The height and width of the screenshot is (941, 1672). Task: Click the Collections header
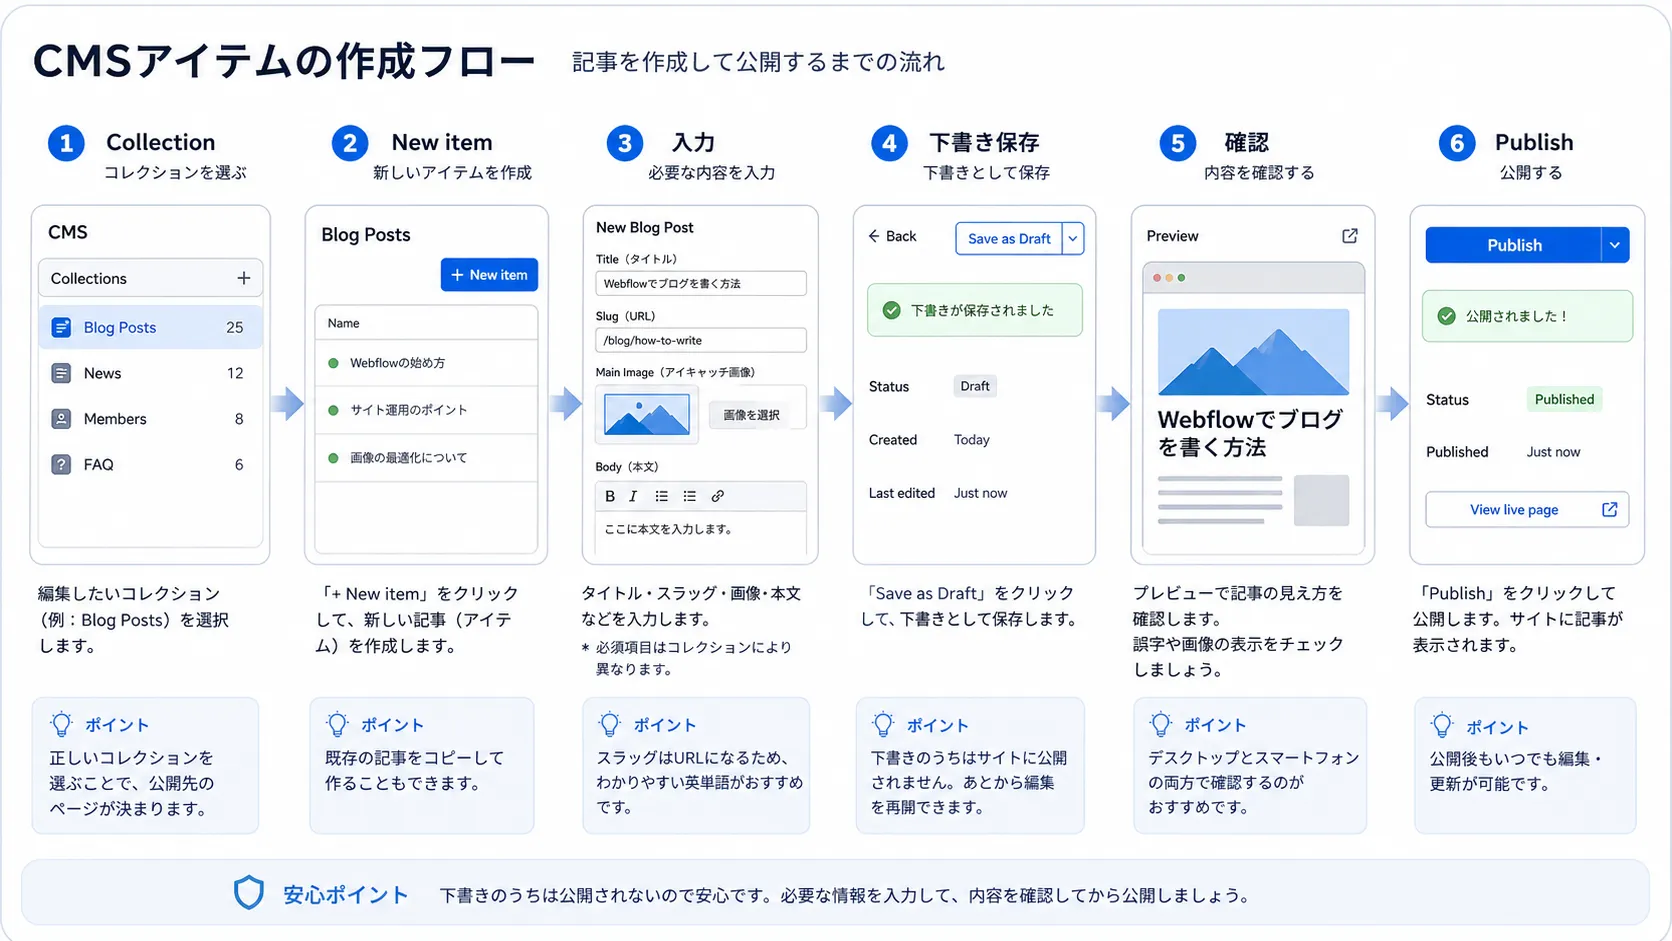(x=150, y=278)
